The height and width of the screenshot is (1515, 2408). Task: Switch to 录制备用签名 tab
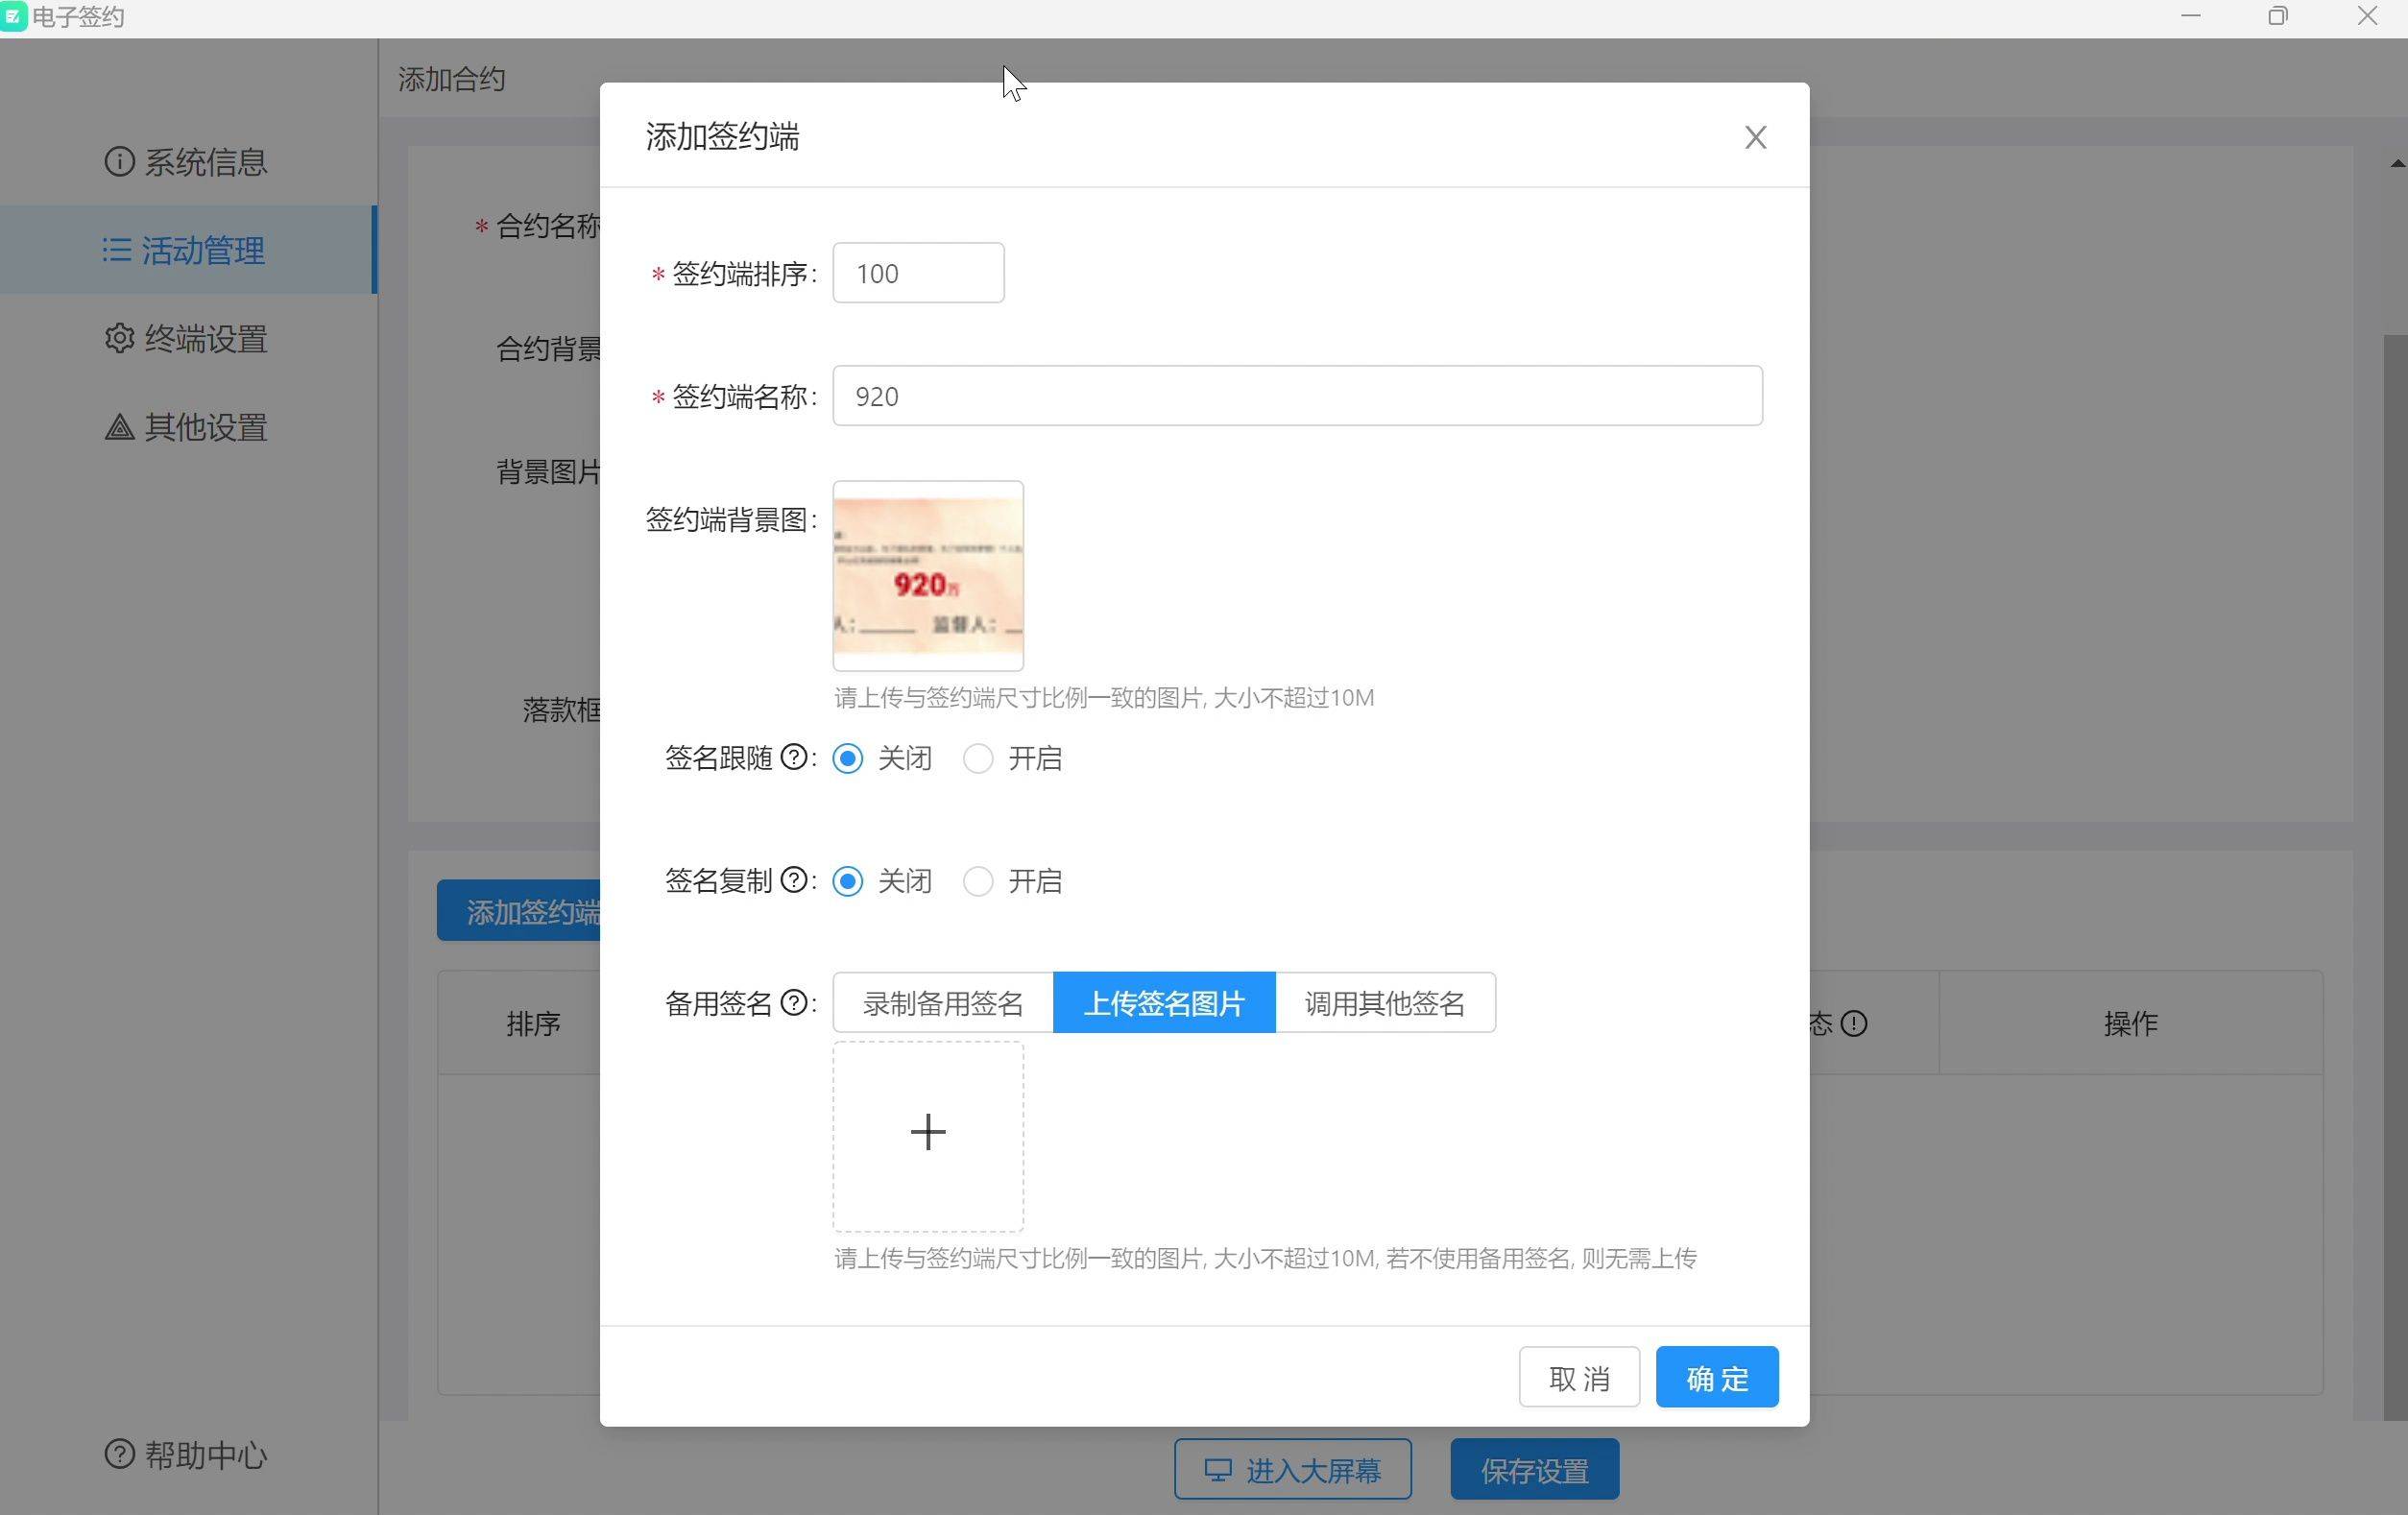943,1003
